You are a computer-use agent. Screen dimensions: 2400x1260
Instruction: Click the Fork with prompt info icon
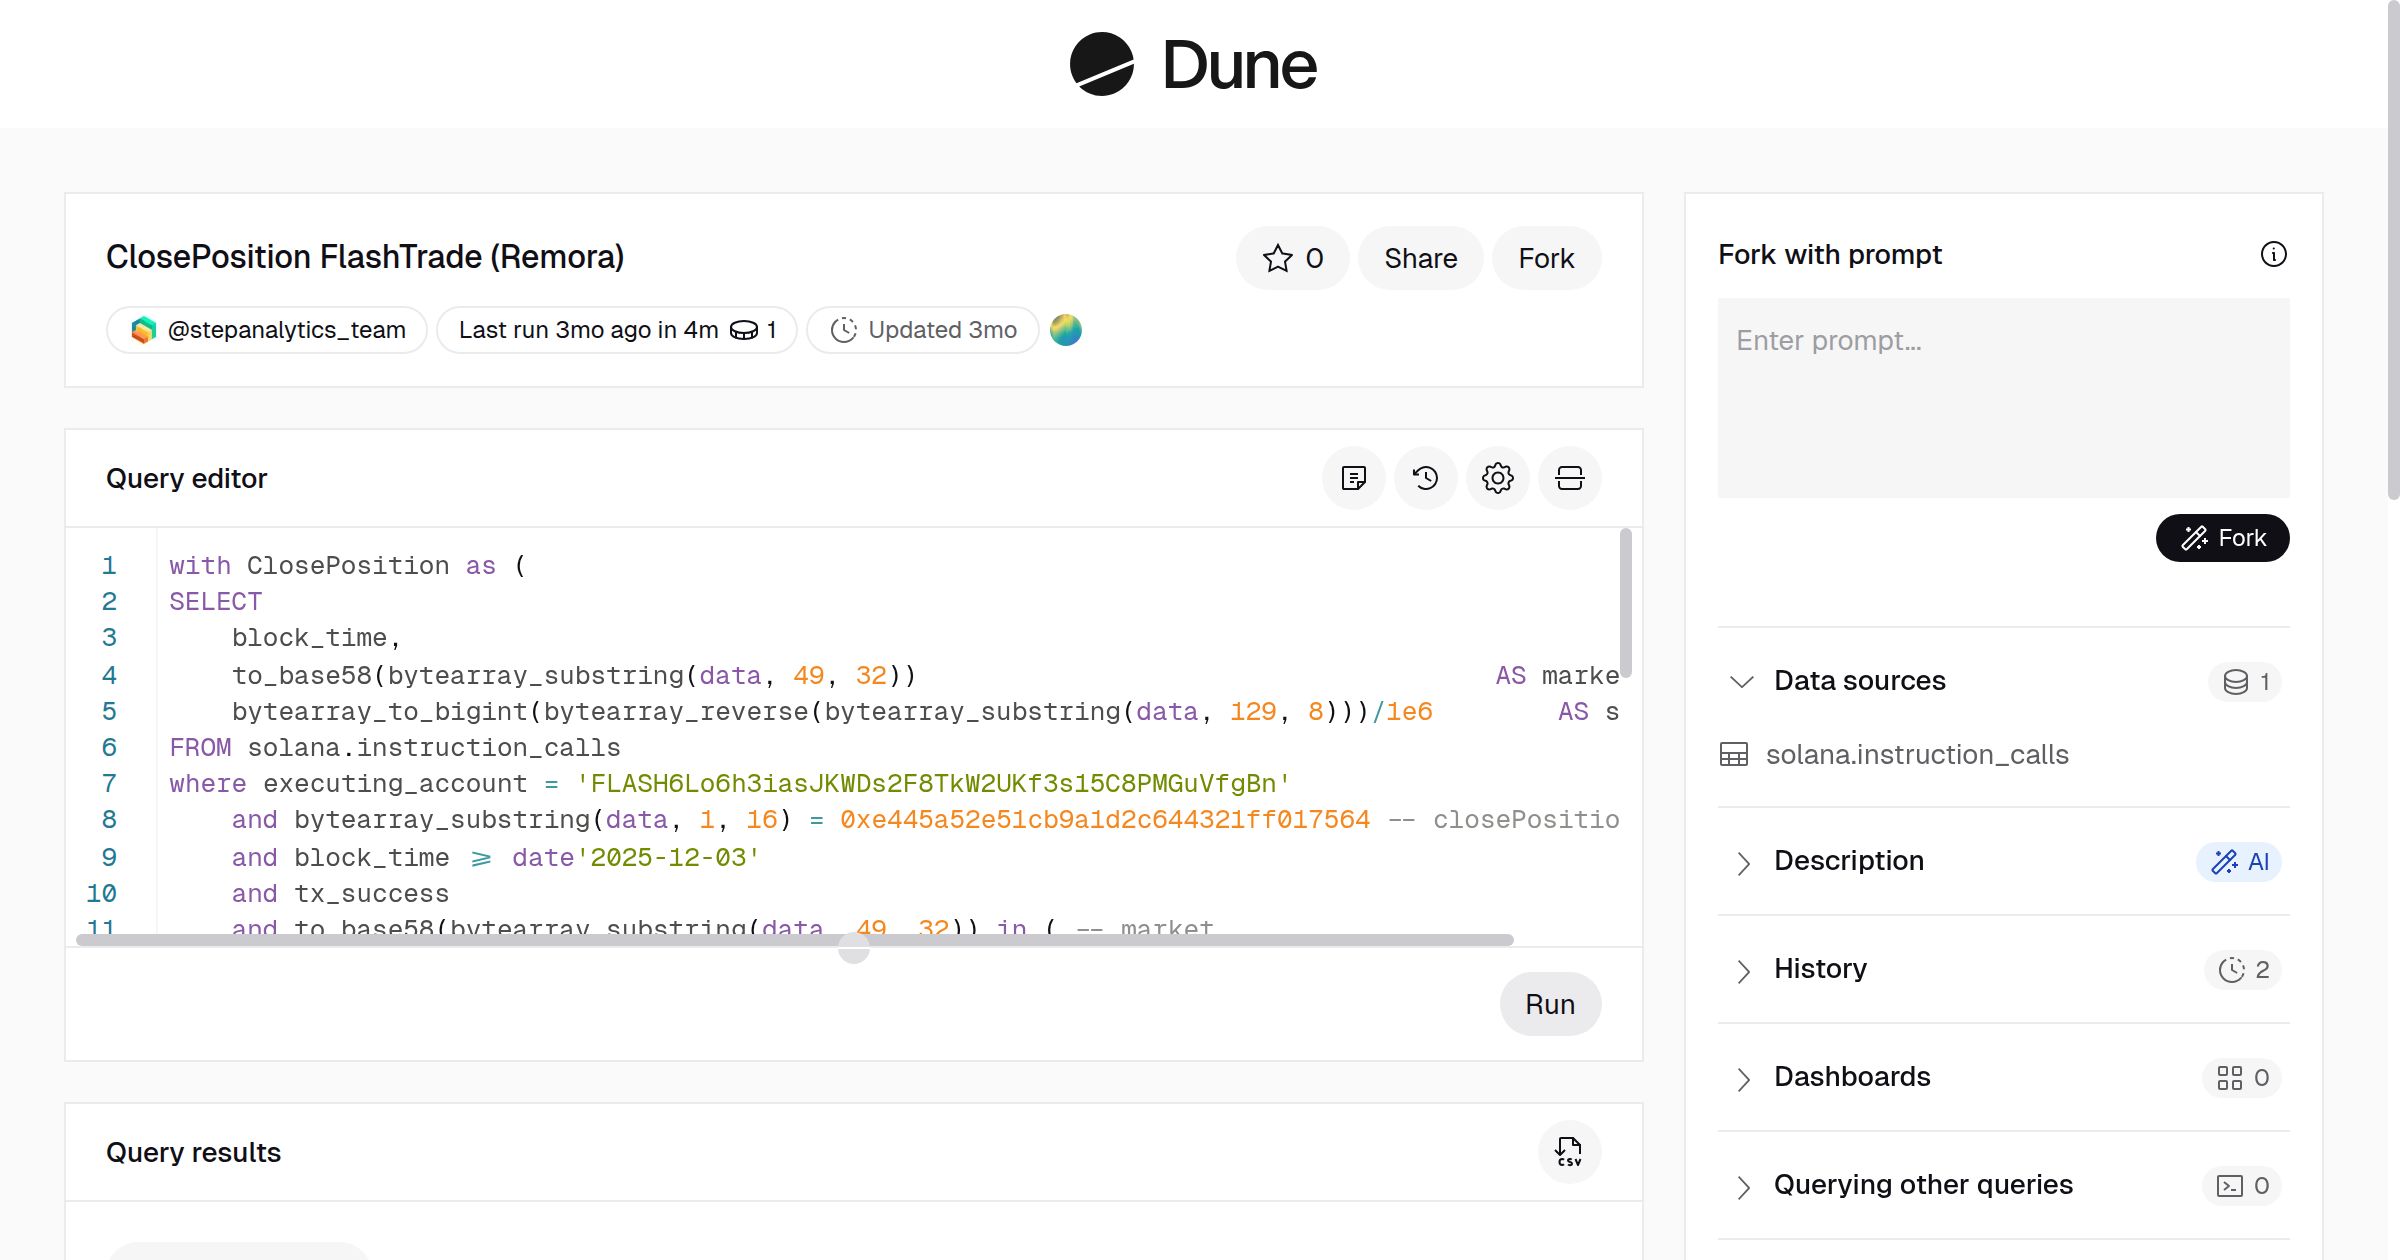pyautogui.click(x=2273, y=254)
